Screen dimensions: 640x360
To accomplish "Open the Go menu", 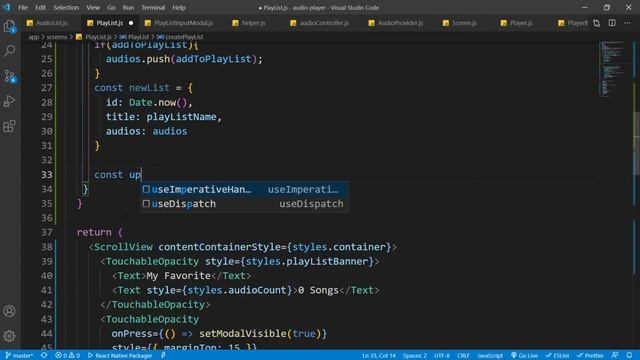I will coord(111,7).
